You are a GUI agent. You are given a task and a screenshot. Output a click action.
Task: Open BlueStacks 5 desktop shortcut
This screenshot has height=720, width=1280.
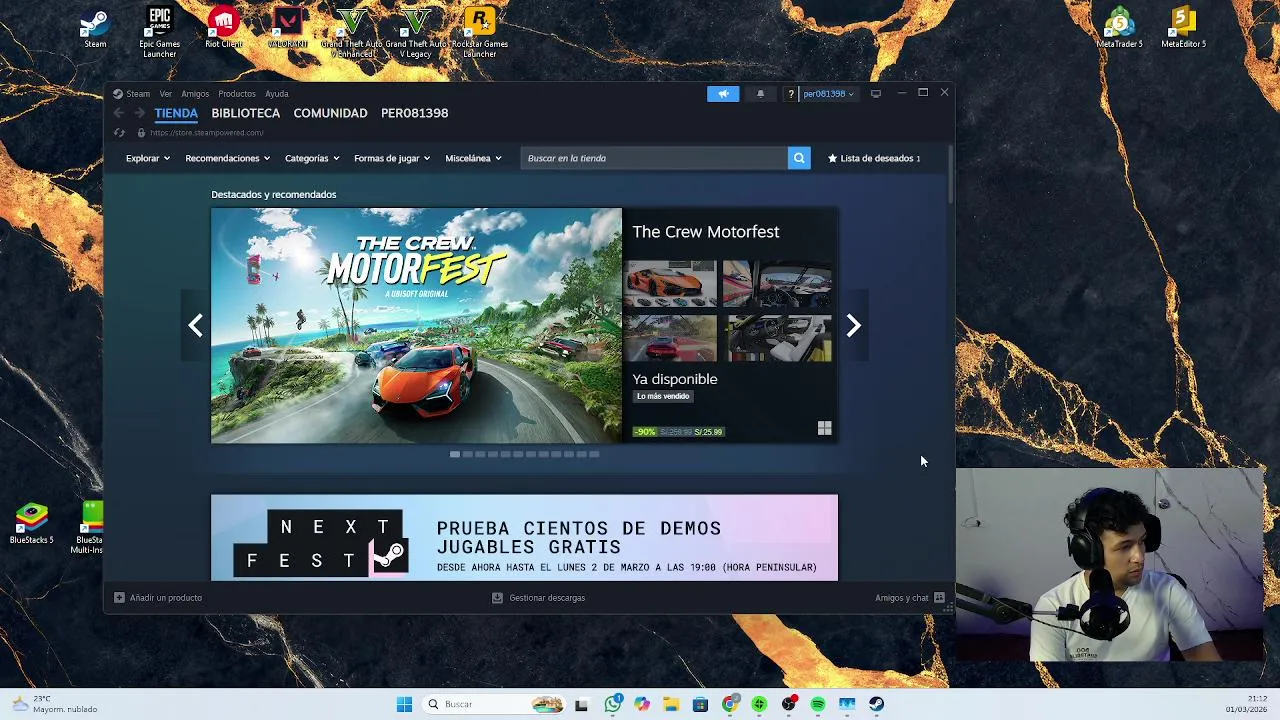(x=31, y=524)
